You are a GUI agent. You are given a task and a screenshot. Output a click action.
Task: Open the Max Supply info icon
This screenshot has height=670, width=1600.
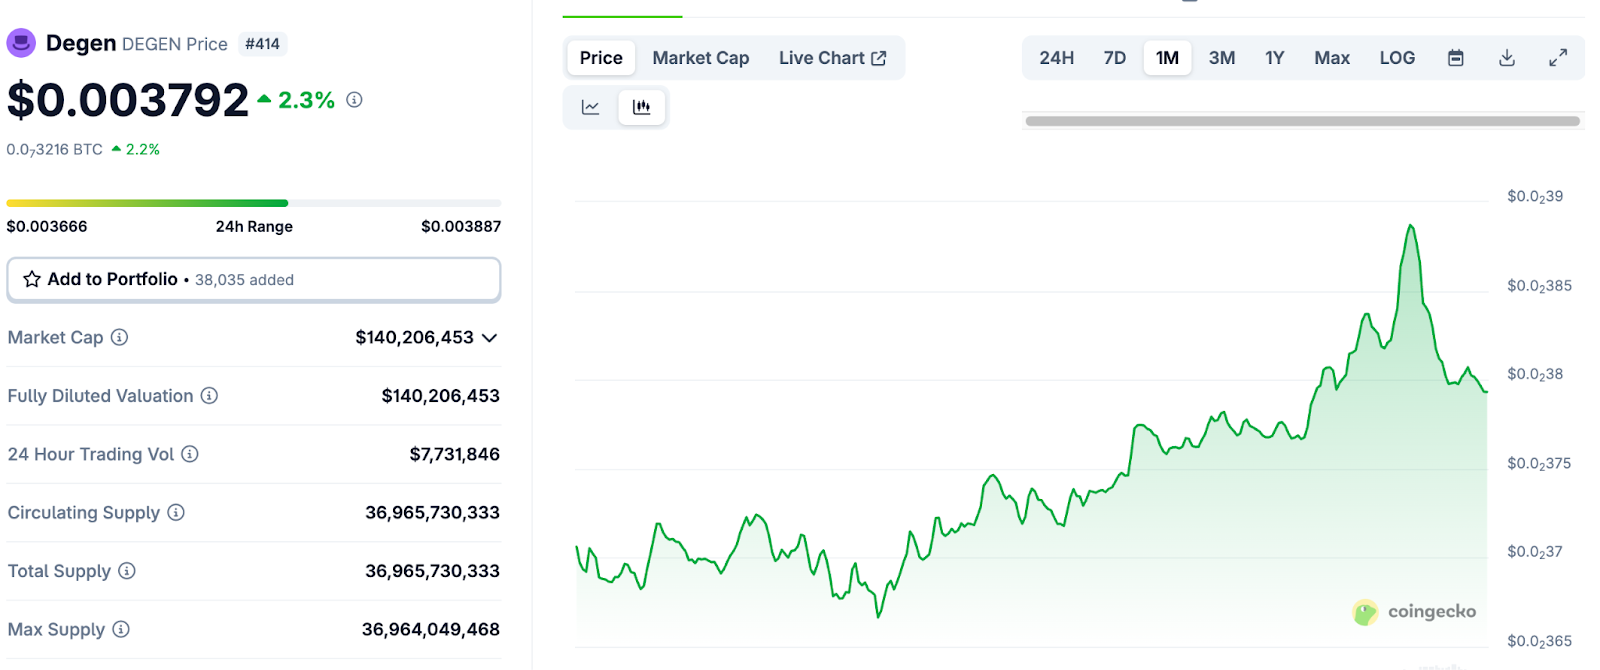[121, 629]
